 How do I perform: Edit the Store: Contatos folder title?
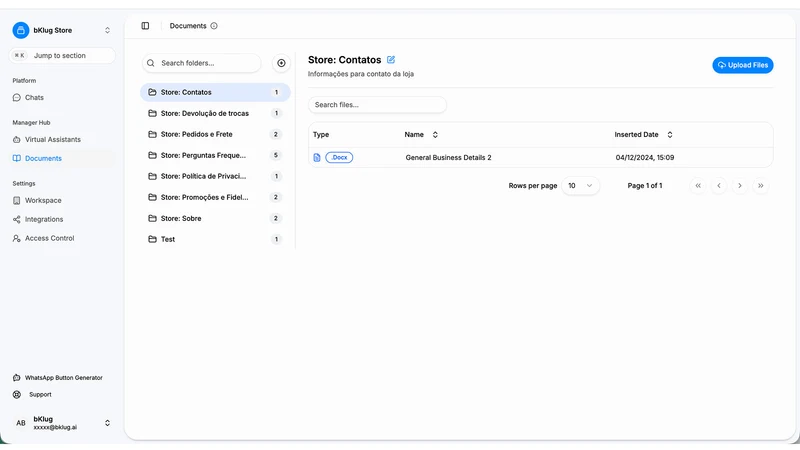click(391, 60)
